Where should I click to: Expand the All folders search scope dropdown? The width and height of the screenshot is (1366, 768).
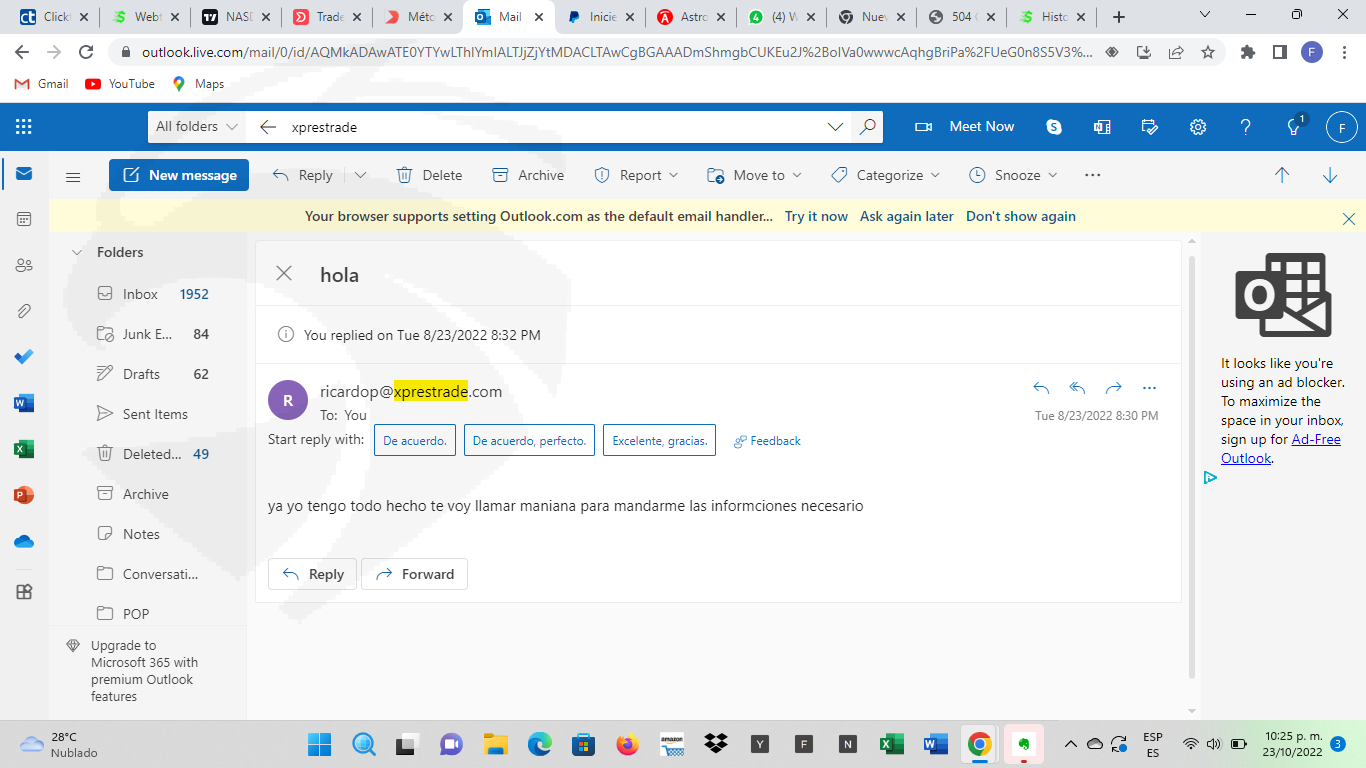pyautogui.click(x=197, y=127)
